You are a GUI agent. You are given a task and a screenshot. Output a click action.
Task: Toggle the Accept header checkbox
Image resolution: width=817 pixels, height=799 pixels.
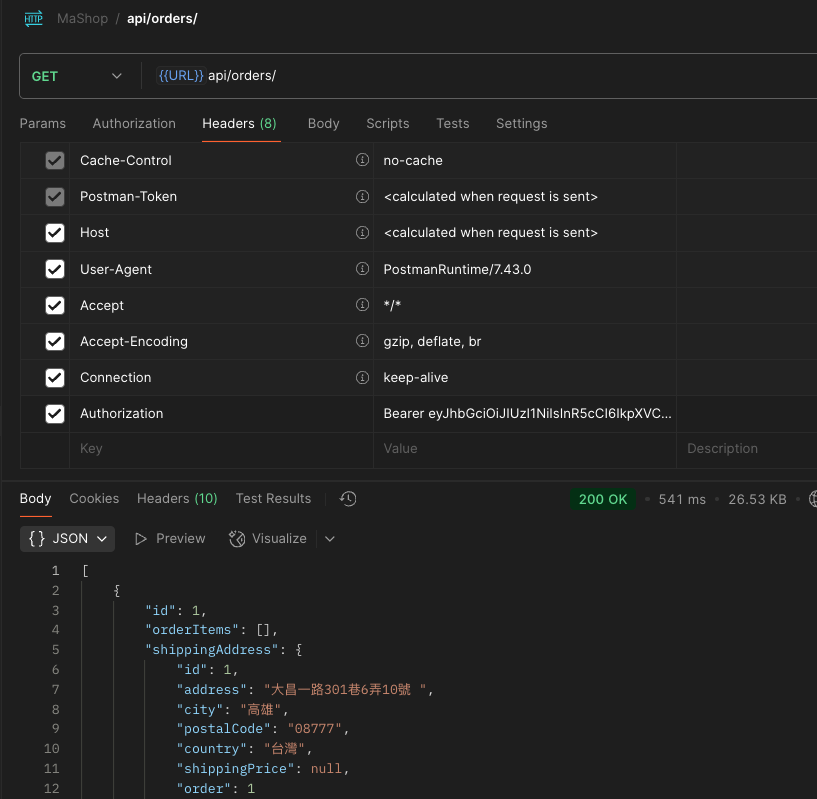pos(55,305)
